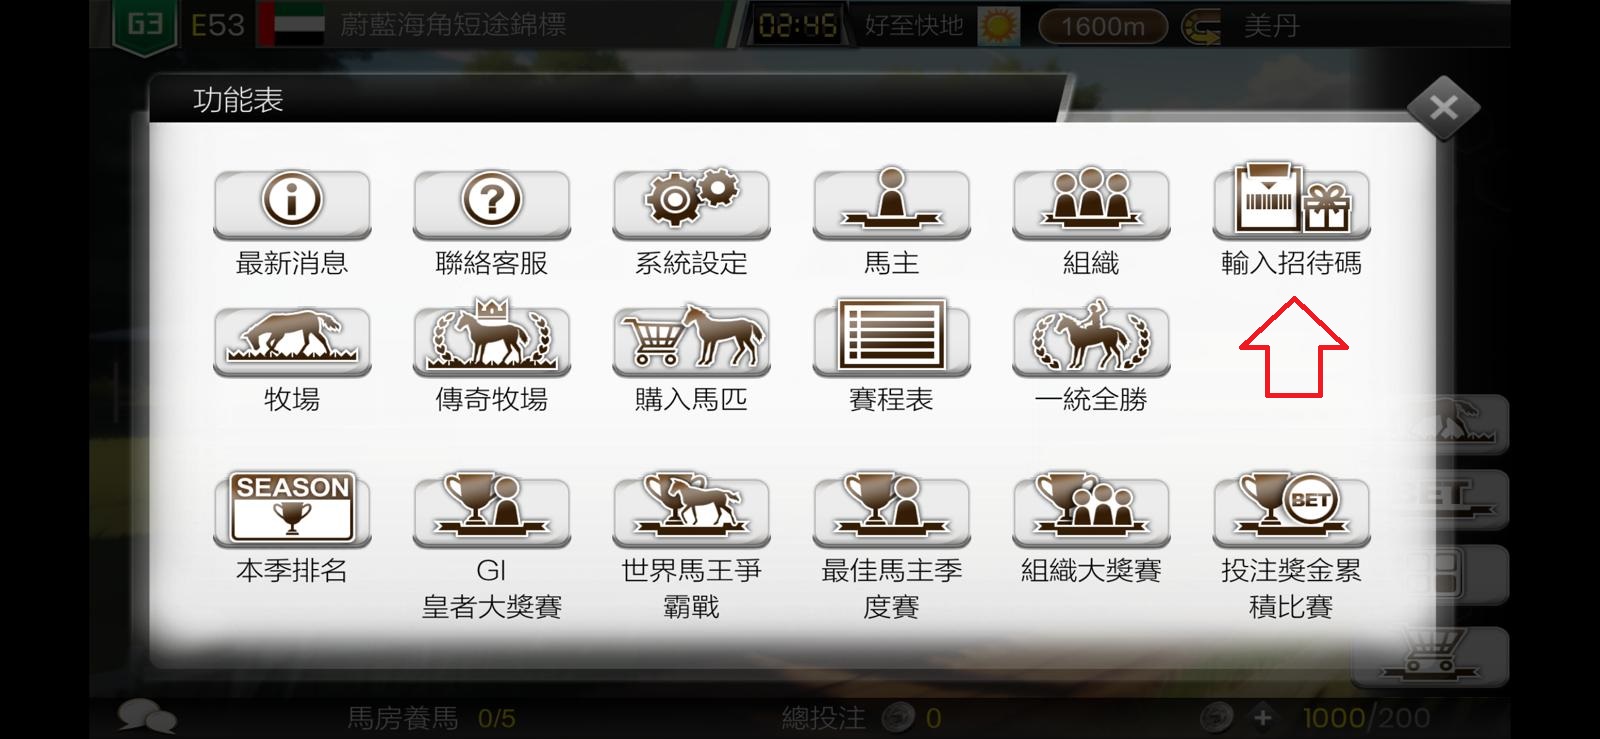
Task: Open the 賽程表 schedule icon
Action: click(x=892, y=338)
